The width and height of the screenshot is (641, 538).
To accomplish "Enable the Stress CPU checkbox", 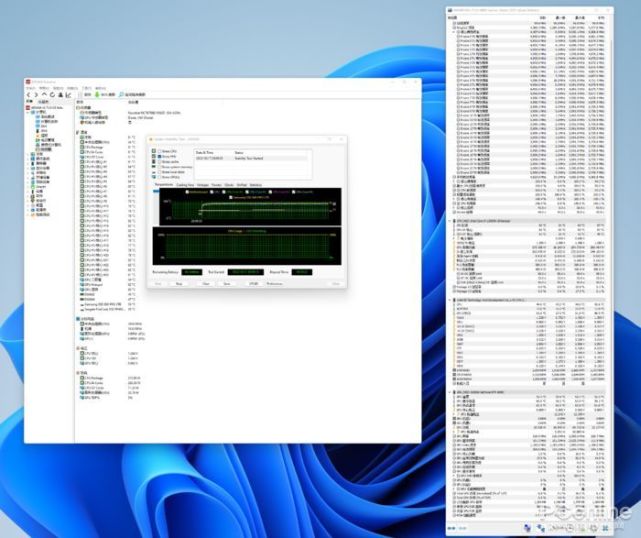I will 159,151.
